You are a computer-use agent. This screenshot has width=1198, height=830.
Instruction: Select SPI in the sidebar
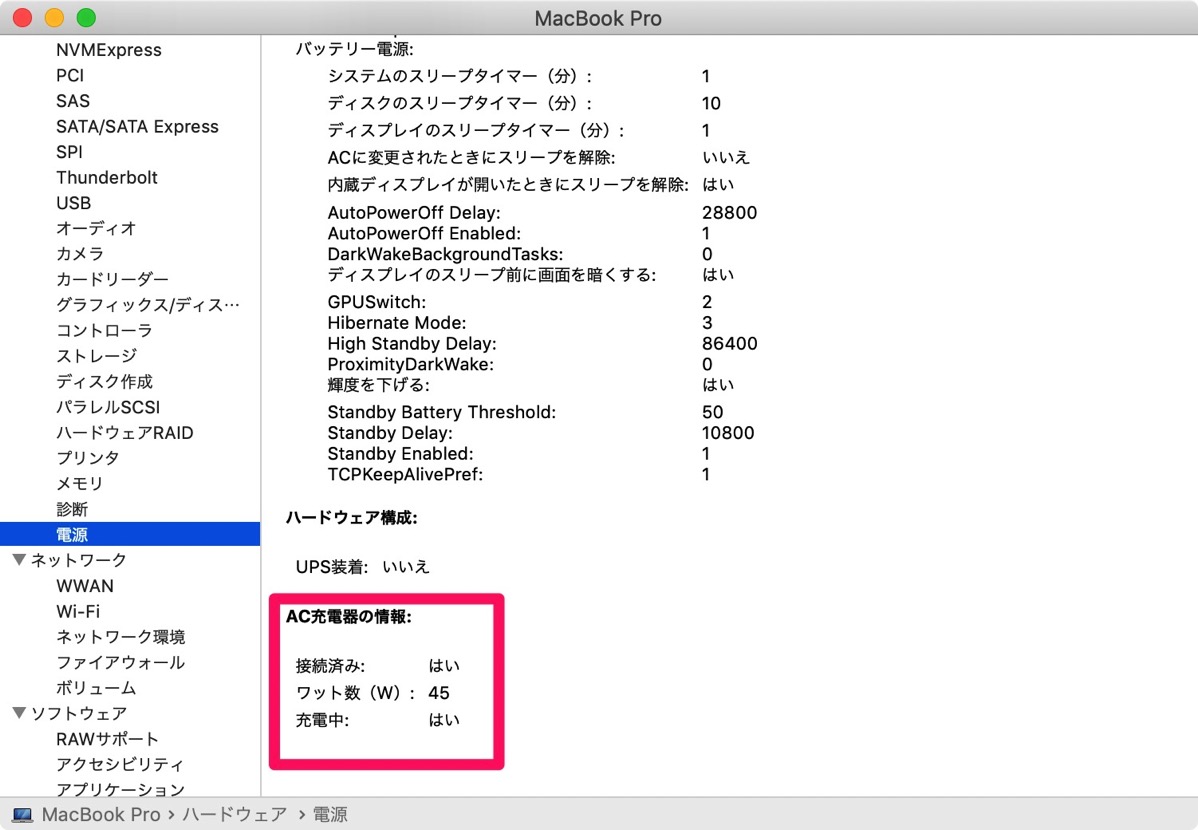pyautogui.click(x=69, y=151)
